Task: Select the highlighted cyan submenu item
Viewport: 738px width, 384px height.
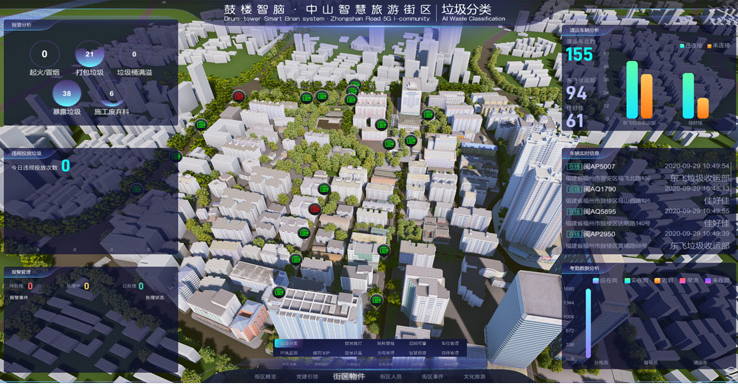Action: pos(289,344)
